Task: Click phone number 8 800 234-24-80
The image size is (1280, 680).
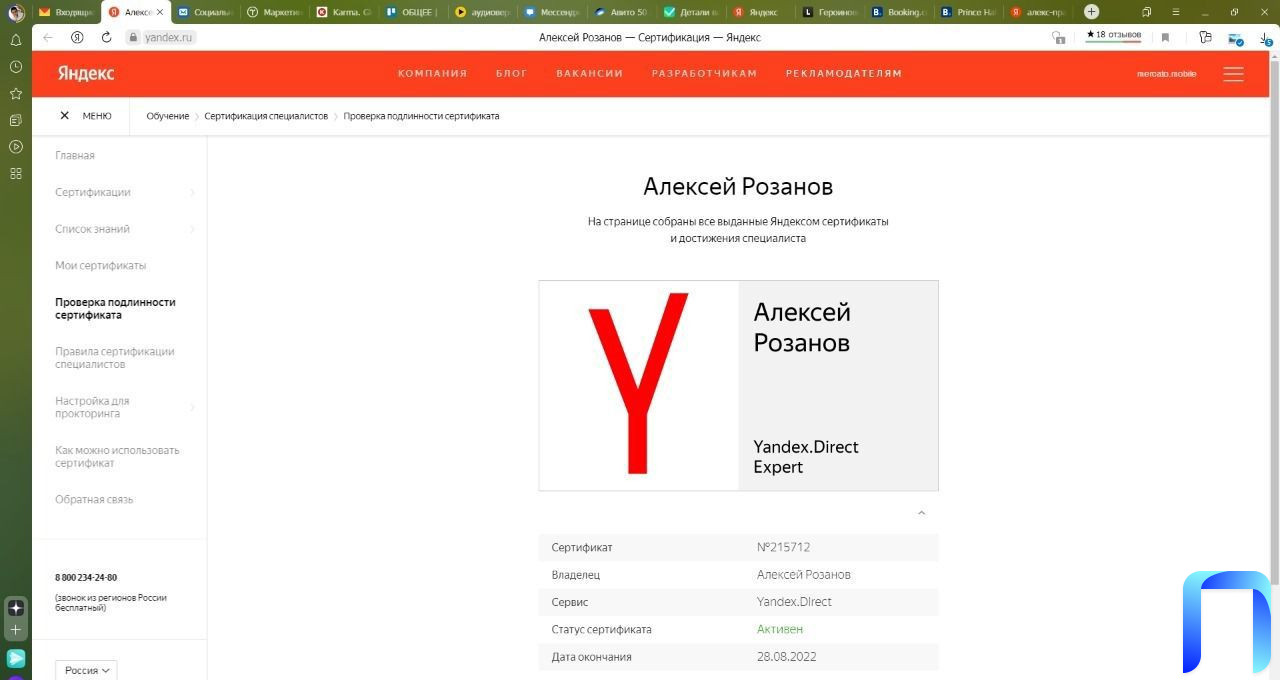Action: tap(86, 578)
